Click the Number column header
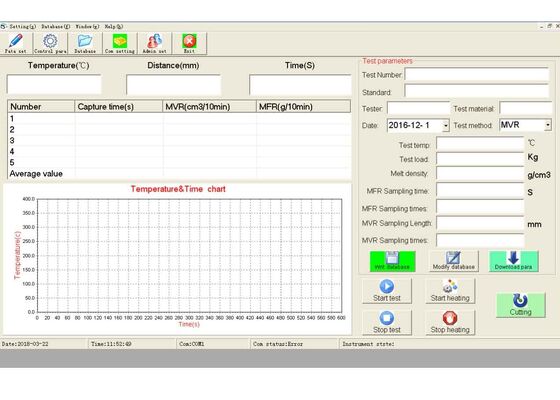Viewport: 560px width, 400px height. click(x=41, y=106)
